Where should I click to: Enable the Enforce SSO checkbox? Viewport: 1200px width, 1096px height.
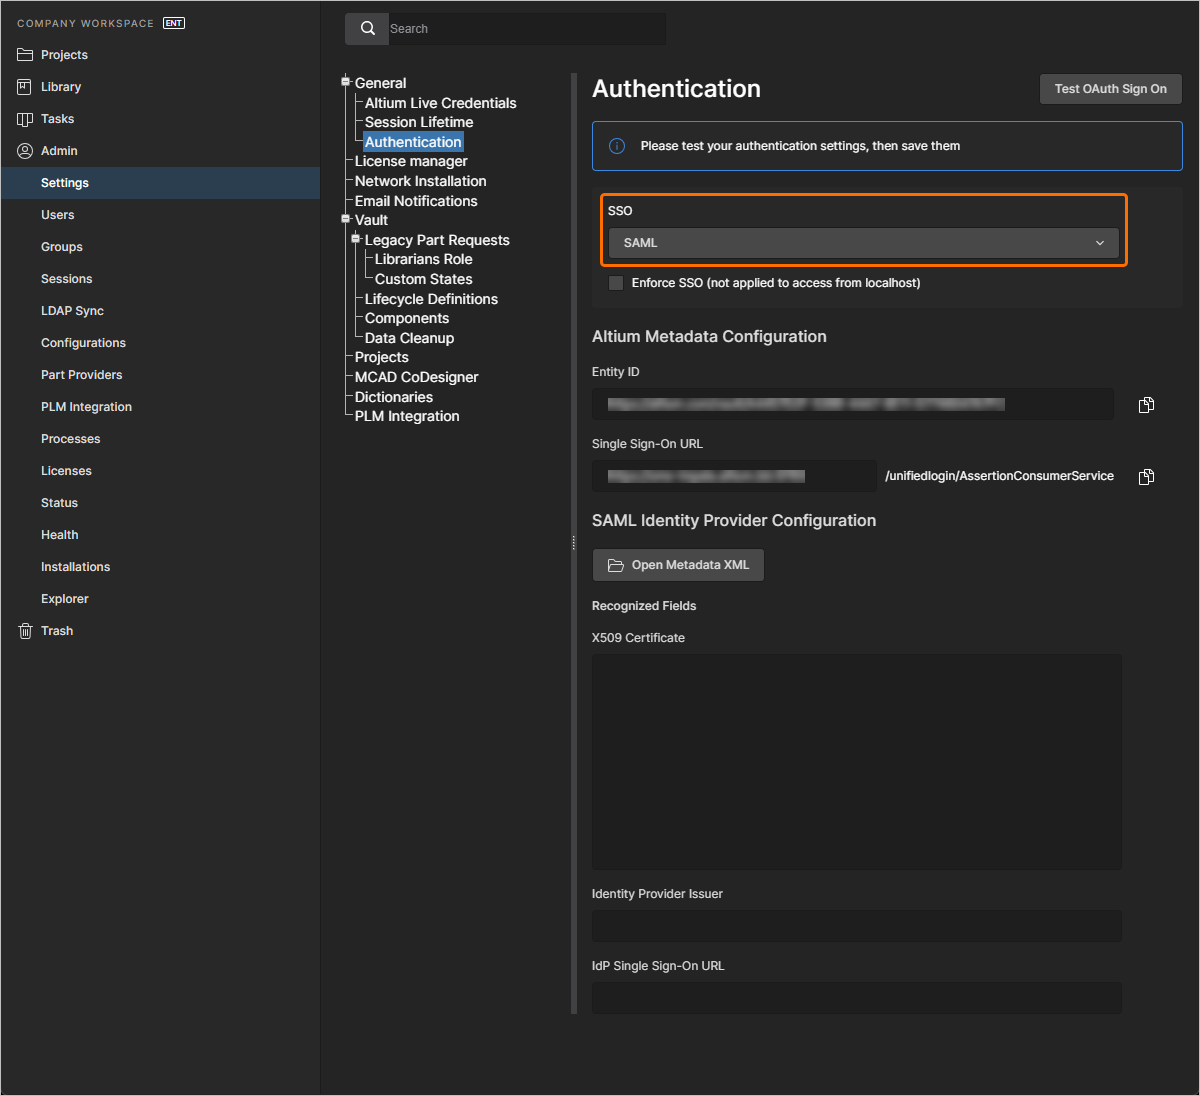tap(616, 283)
